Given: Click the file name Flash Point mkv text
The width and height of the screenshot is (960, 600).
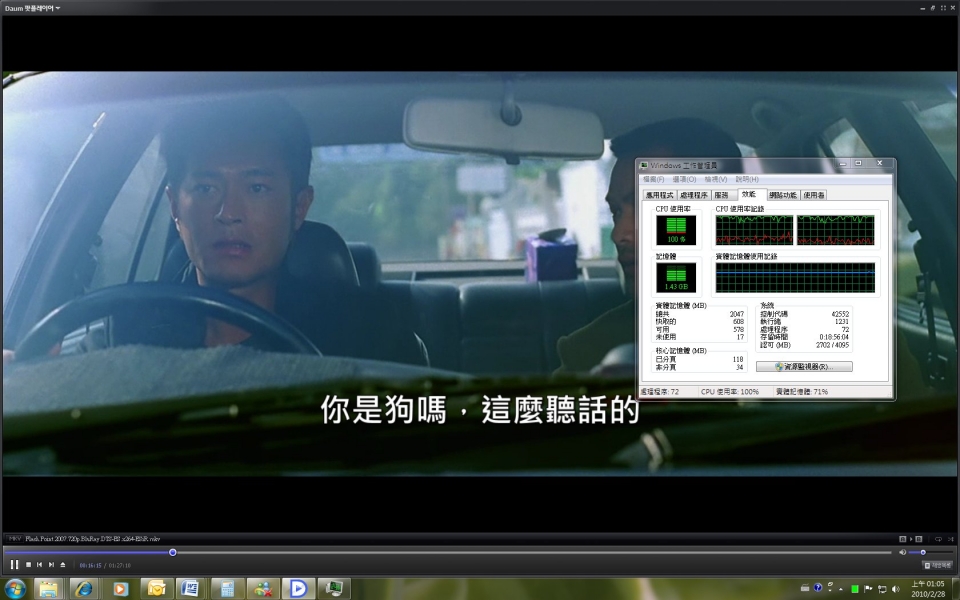Looking at the screenshot, I should pos(92,539).
